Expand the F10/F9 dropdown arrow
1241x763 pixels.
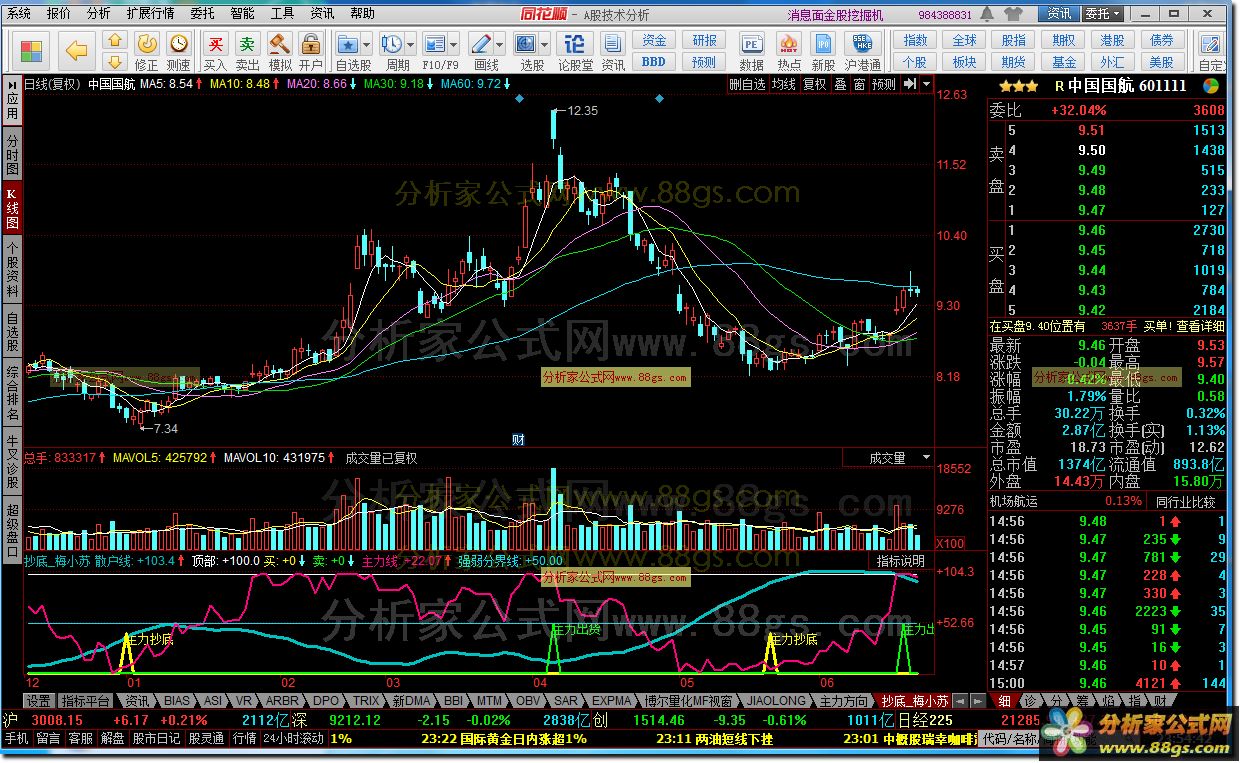click(453, 45)
